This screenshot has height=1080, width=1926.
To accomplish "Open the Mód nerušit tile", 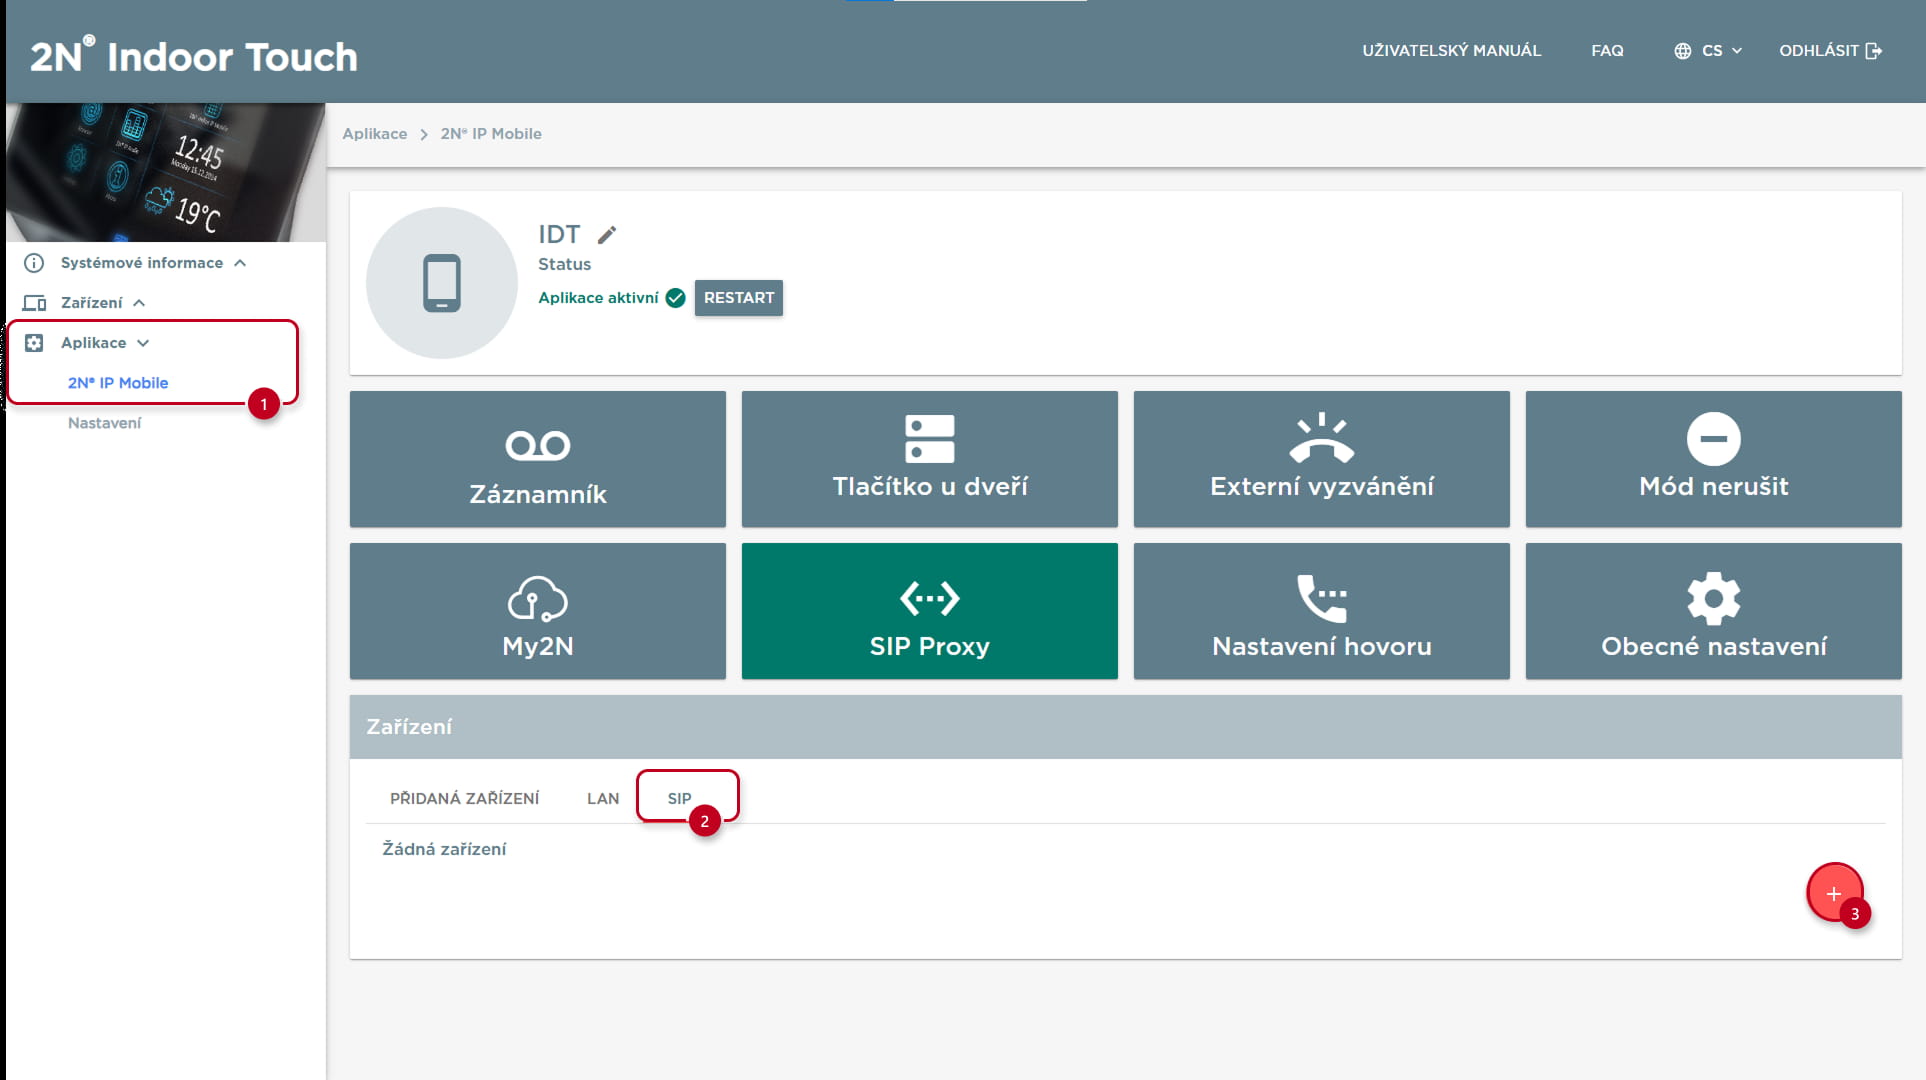I will pyautogui.click(x=1714, y=459).
